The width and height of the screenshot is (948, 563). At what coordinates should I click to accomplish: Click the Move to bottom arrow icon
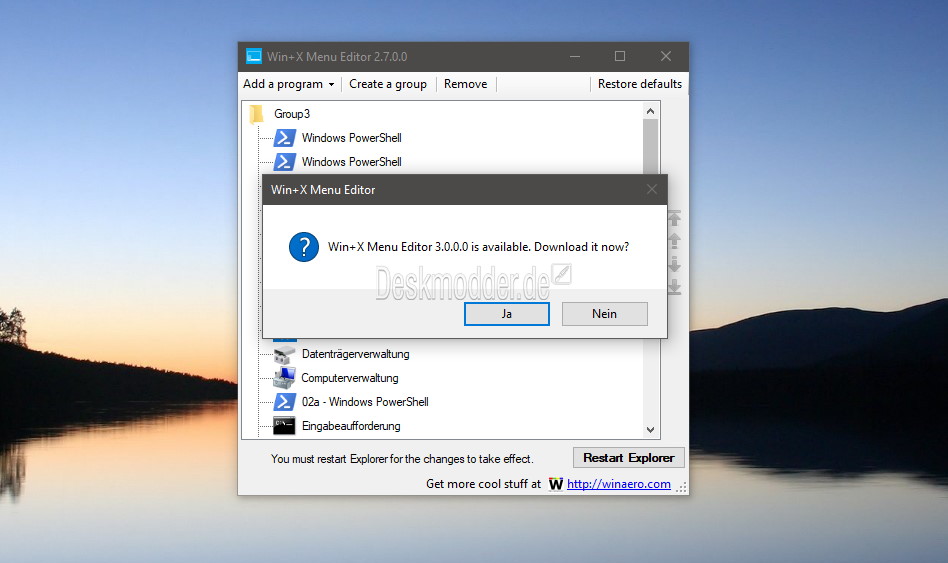tap(675, 287)
